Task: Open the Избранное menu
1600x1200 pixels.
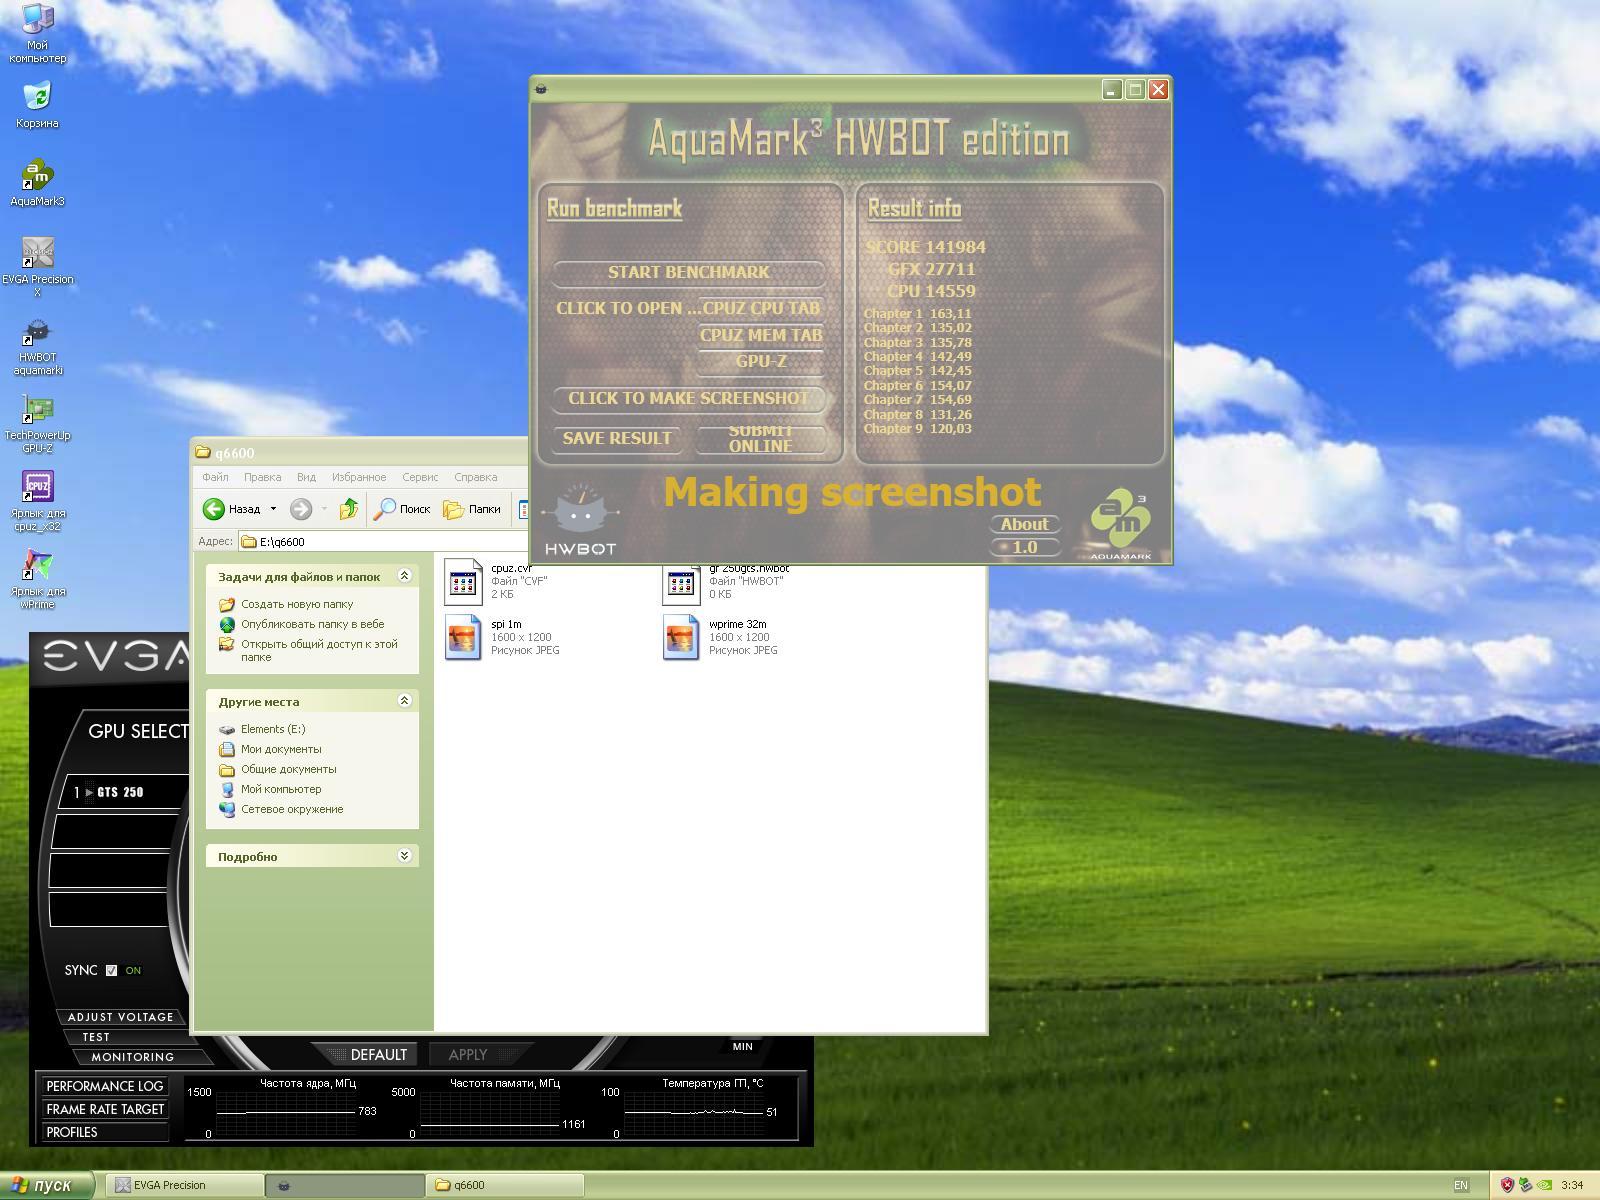Action: [359, 477]
